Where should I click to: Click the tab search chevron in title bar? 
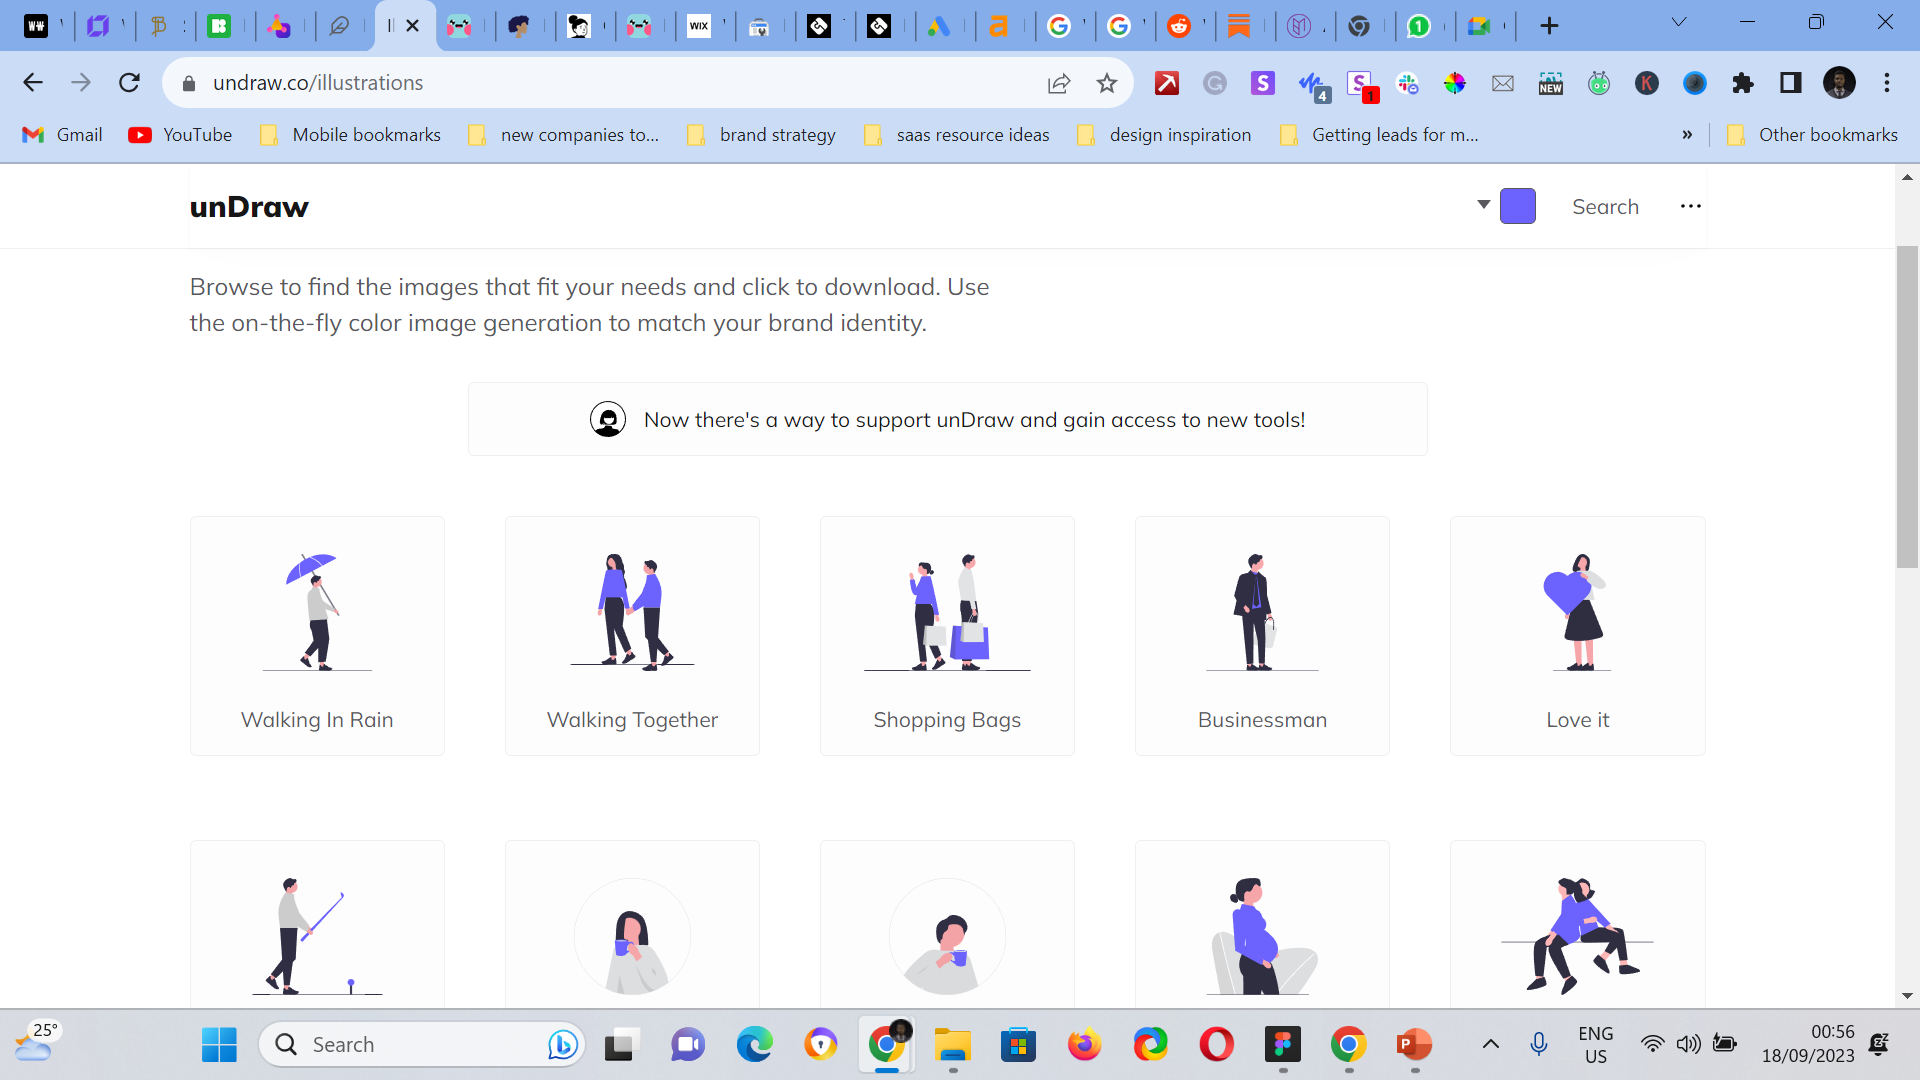pyautogui.click(x=1678, y=22)
